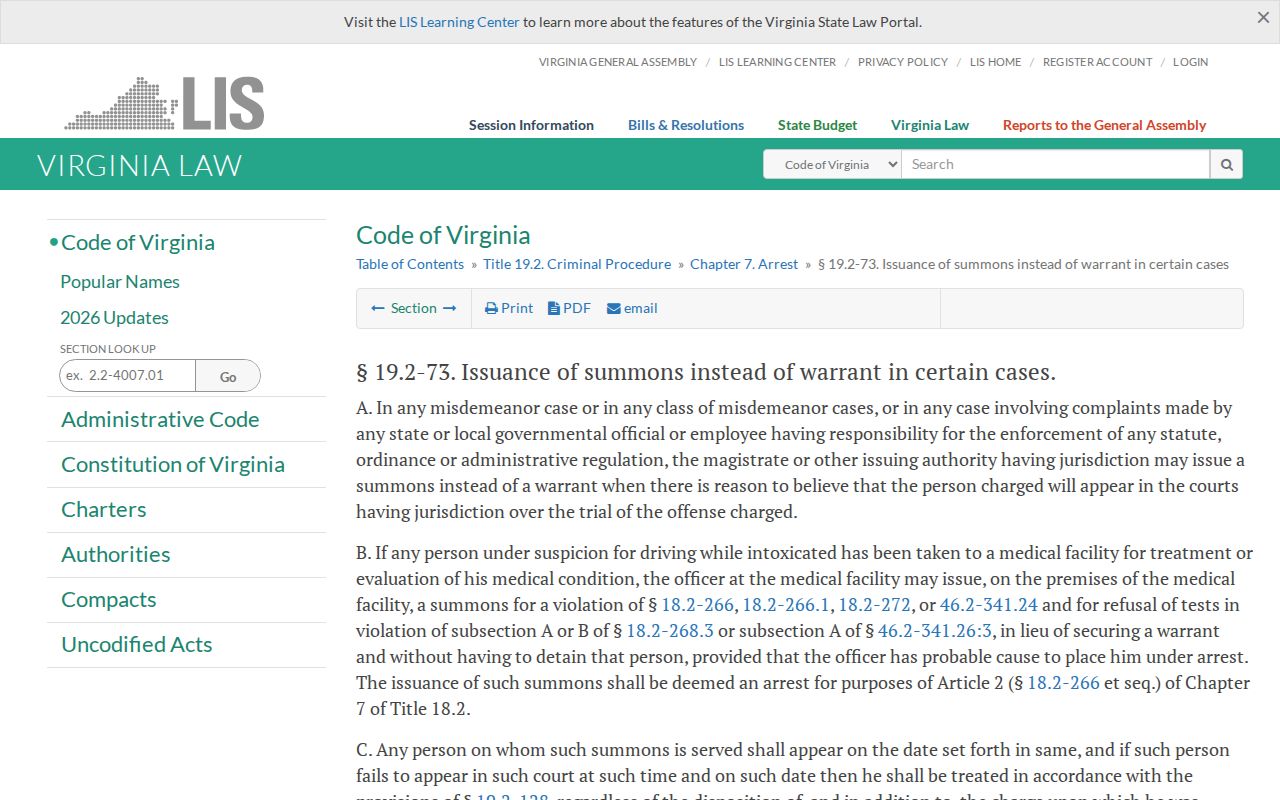Click the Login link
The height and width of the screenshot is (800, 1280).
(1190, 62)
